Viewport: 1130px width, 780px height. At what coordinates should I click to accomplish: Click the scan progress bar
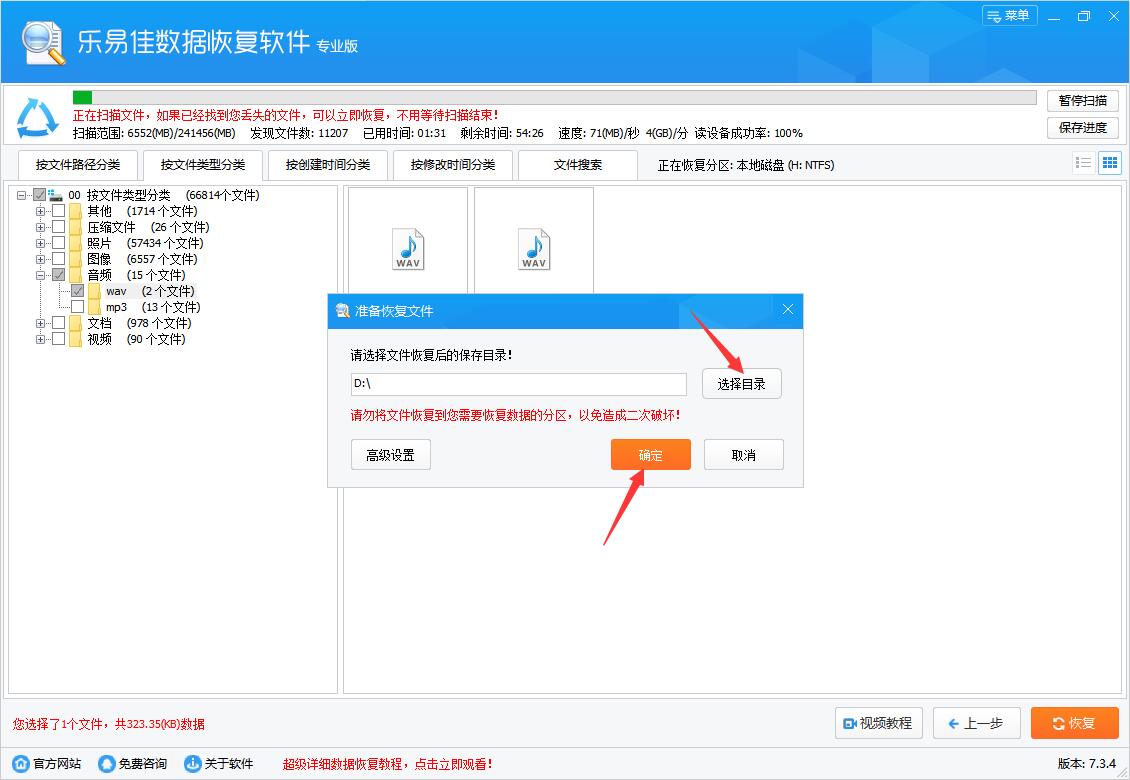554,97
